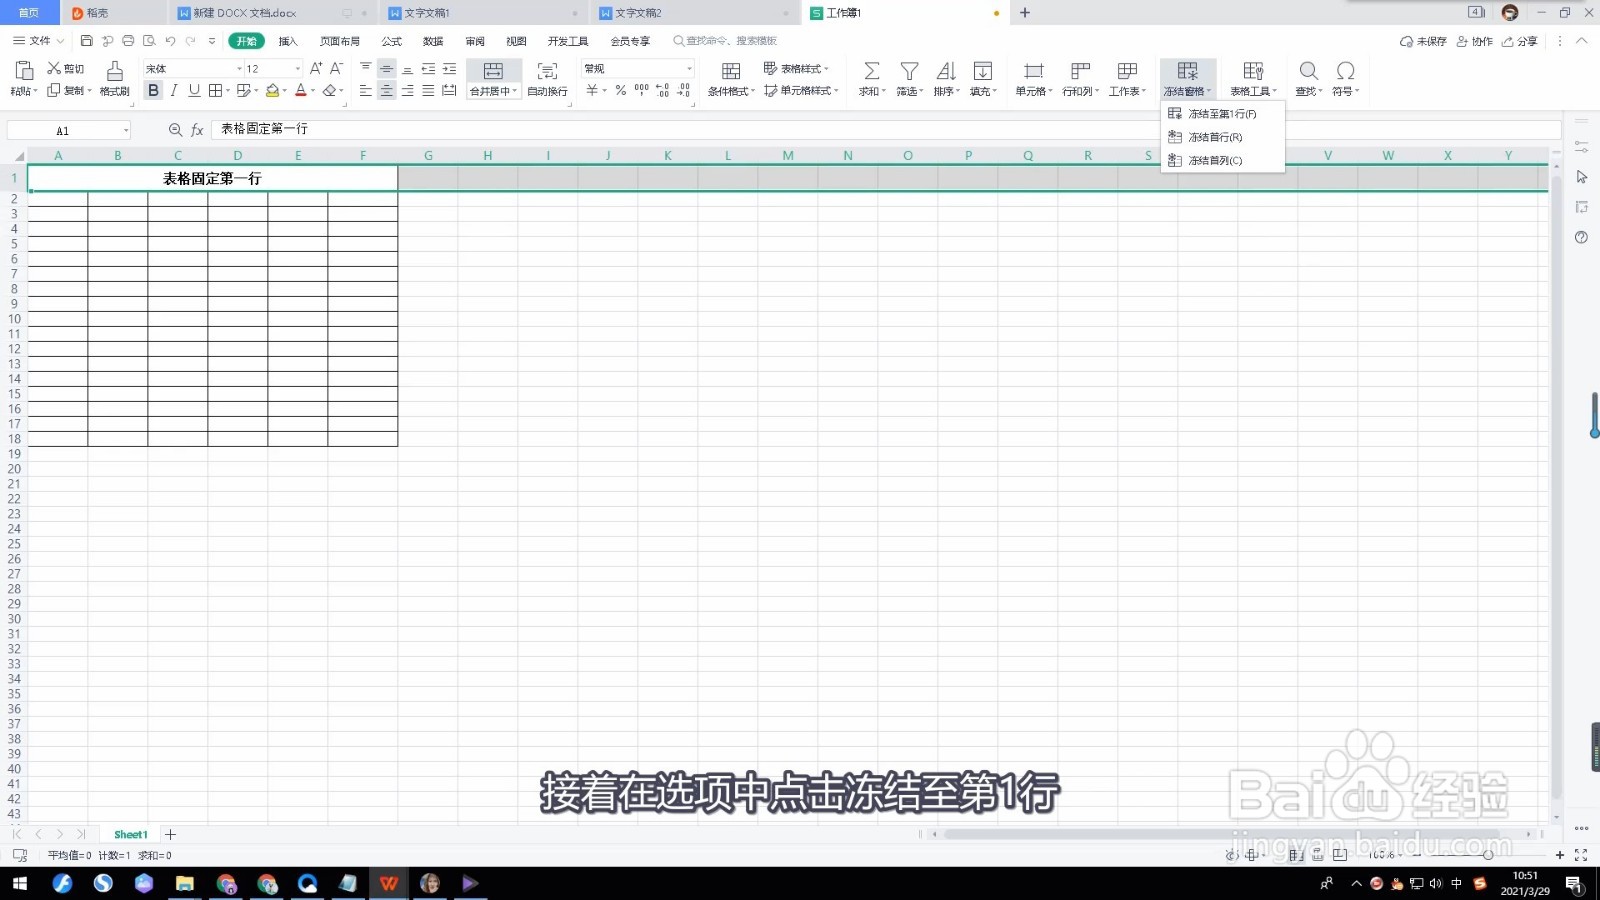Open the fill color dropdown arrow
The width and height of the screenshot is (1600, 900).
(283, 90)
